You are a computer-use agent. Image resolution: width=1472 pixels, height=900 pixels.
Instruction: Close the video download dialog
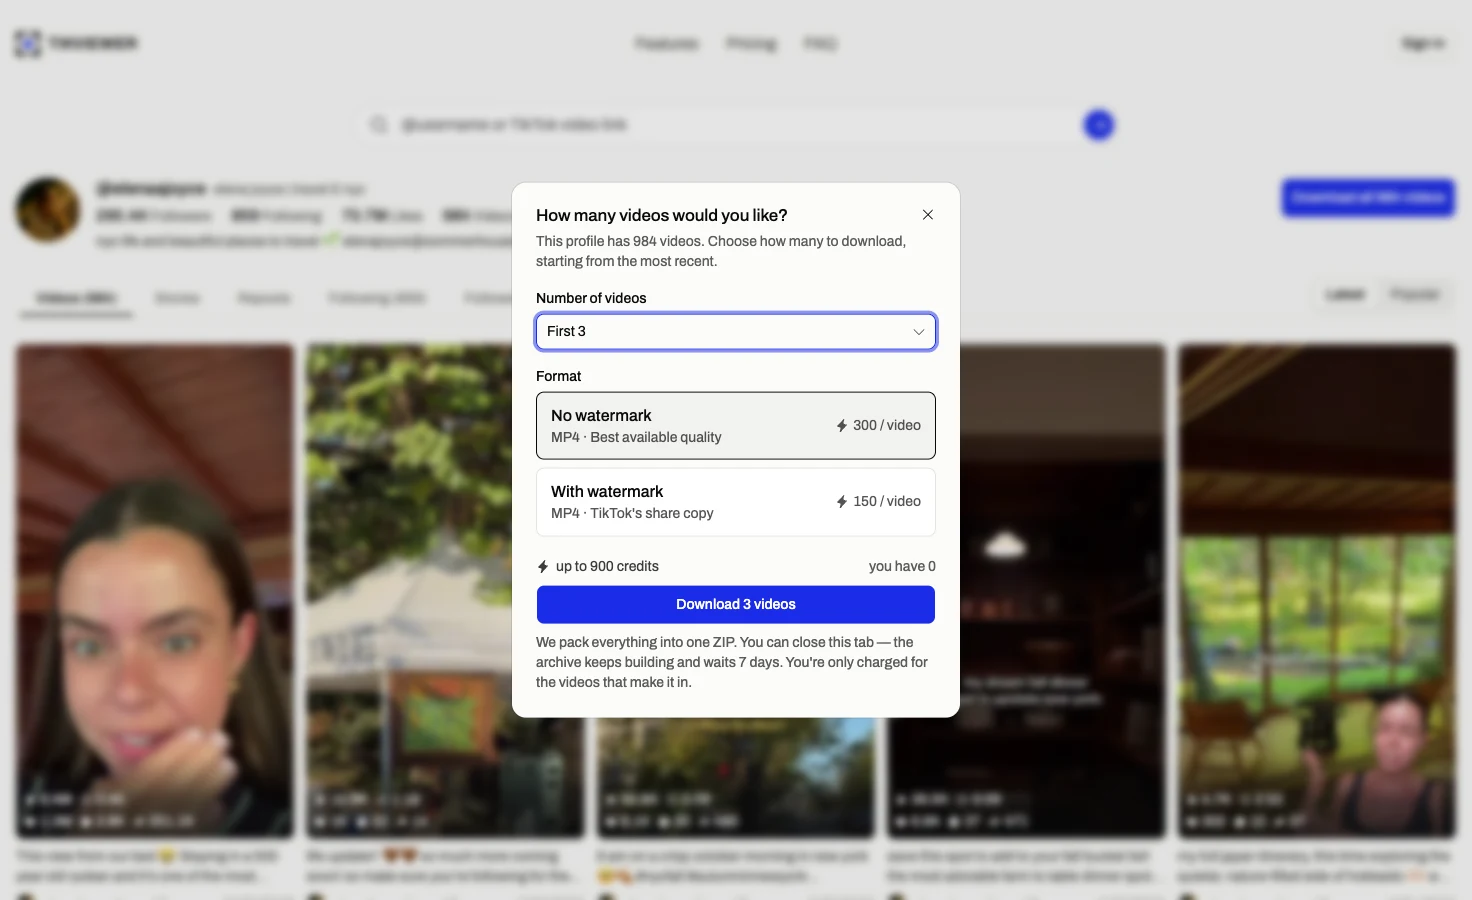[x=928, y=215]
